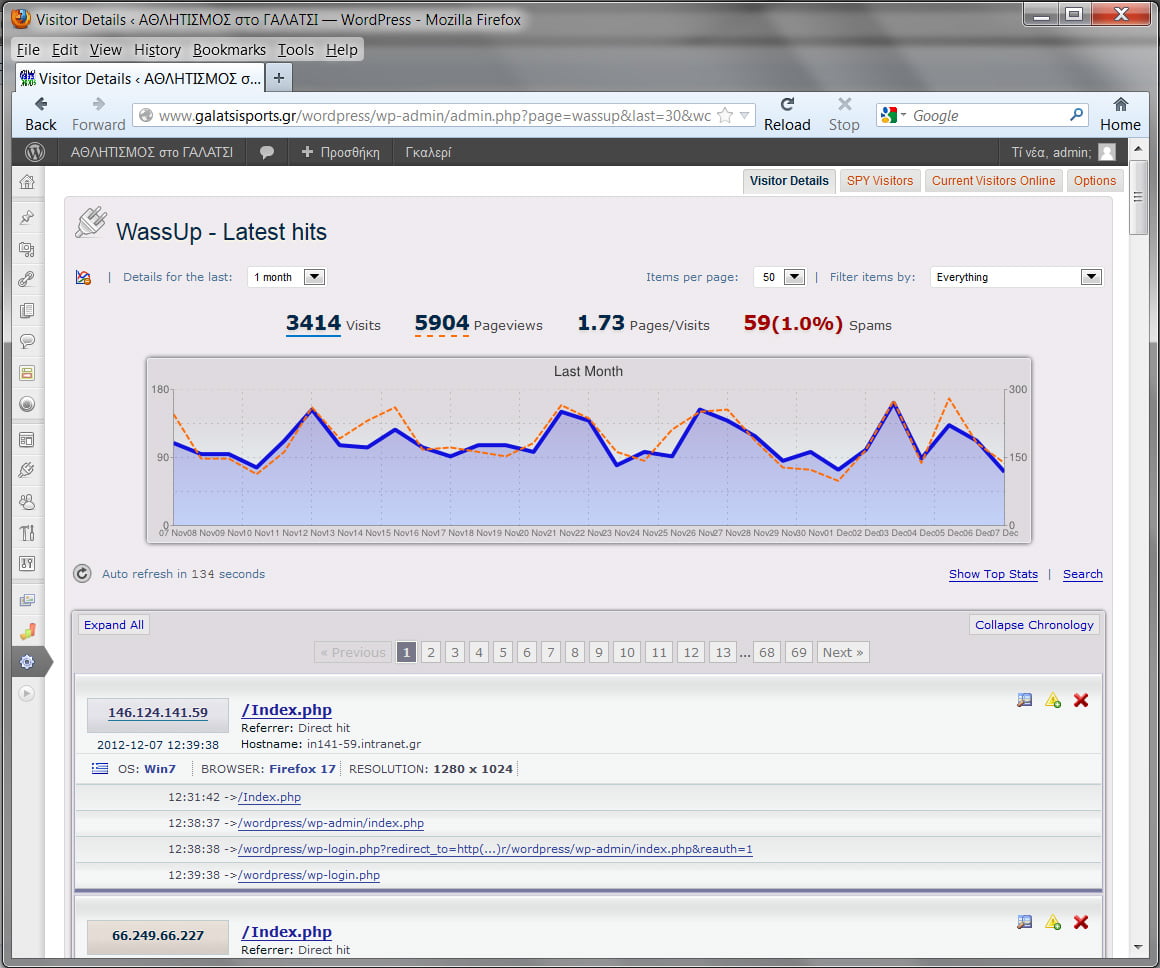Click the Expand All button
This screenshot has width=1160, height=968.
pyautogui.click(x=114, y=625)
